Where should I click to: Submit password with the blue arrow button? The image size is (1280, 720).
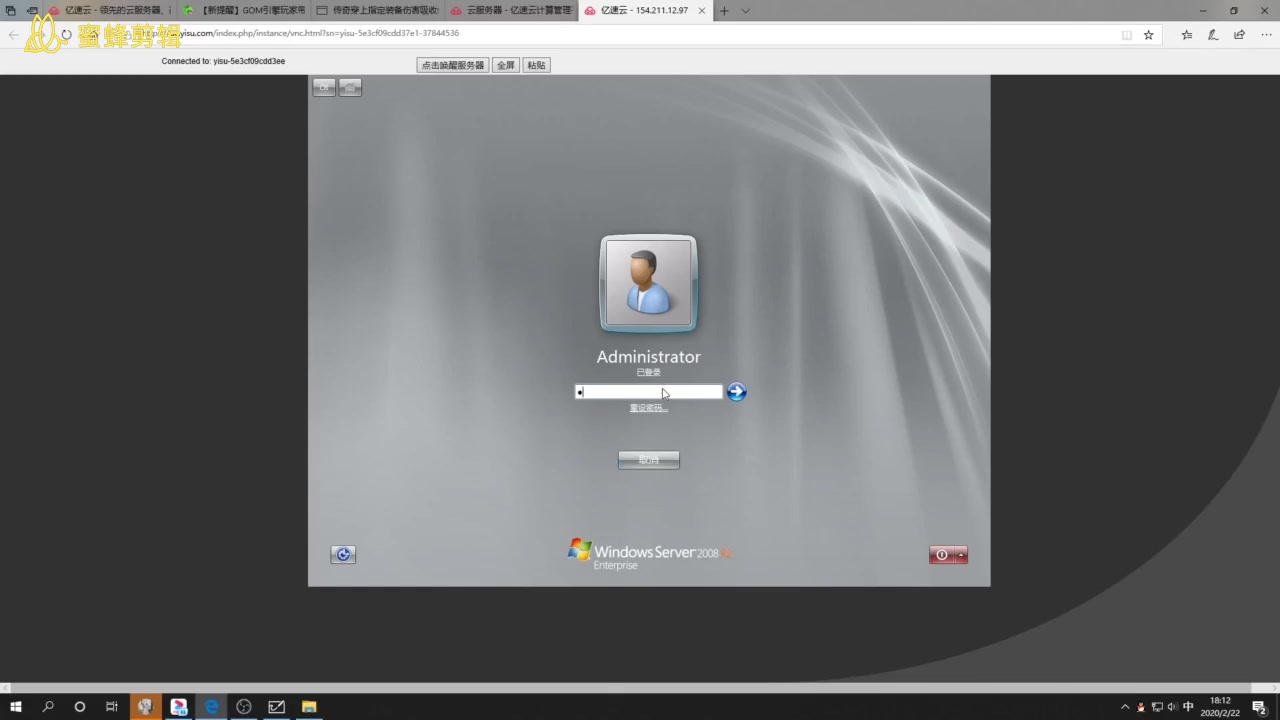[736, 392]
